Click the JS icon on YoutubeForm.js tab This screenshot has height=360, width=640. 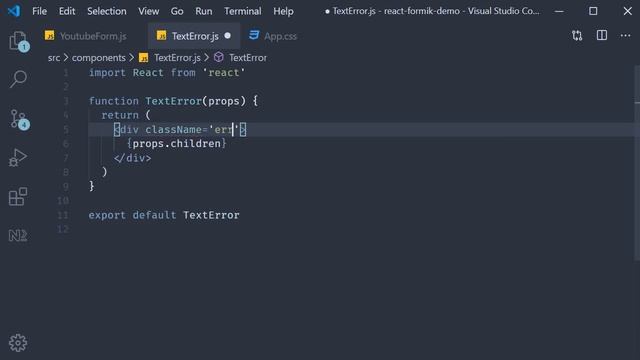pyautogui.click(x=49, y=36)
